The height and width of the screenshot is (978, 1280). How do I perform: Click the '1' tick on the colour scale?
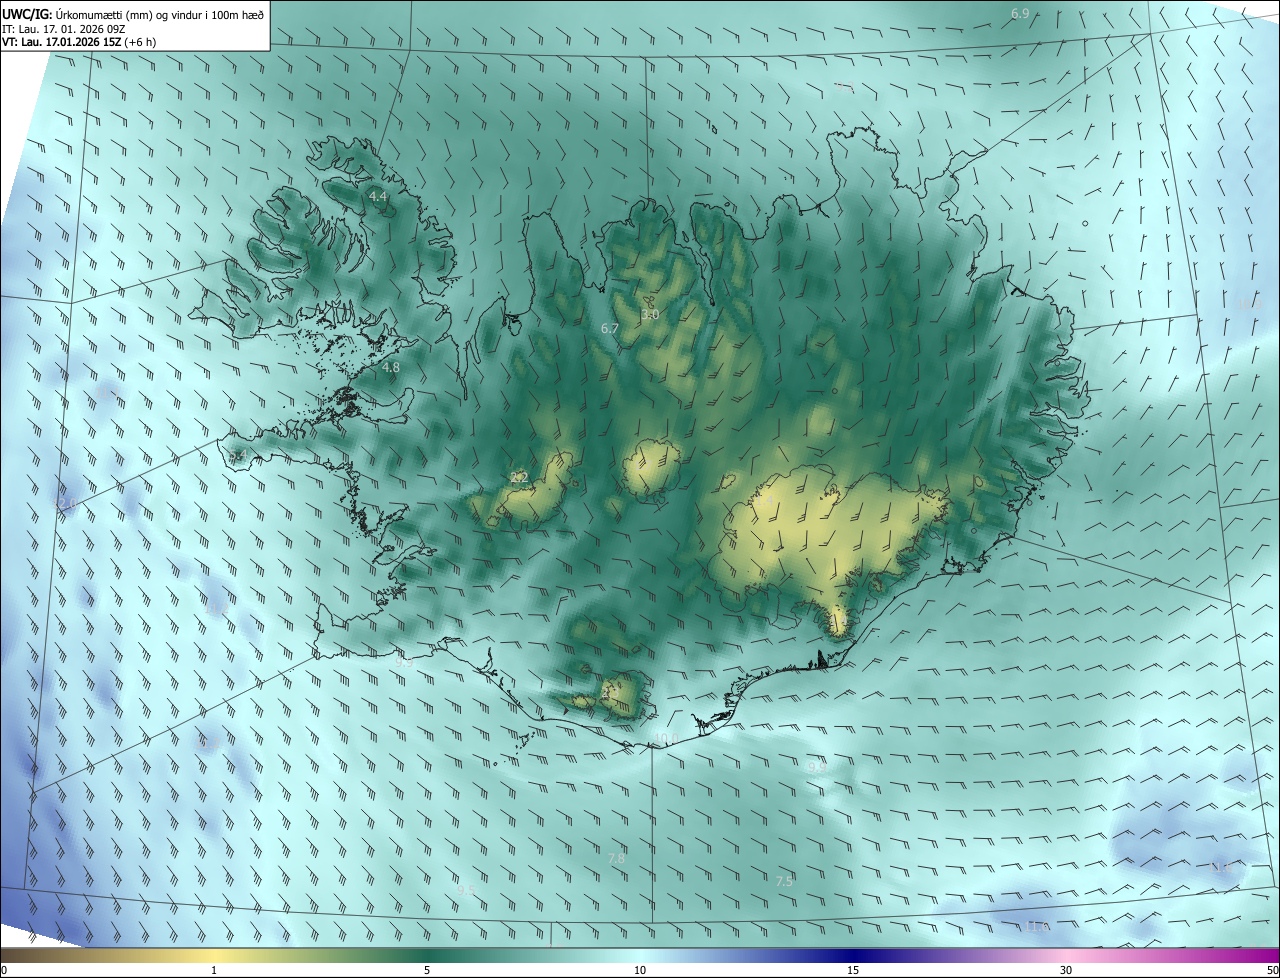(x=214, y=970)
